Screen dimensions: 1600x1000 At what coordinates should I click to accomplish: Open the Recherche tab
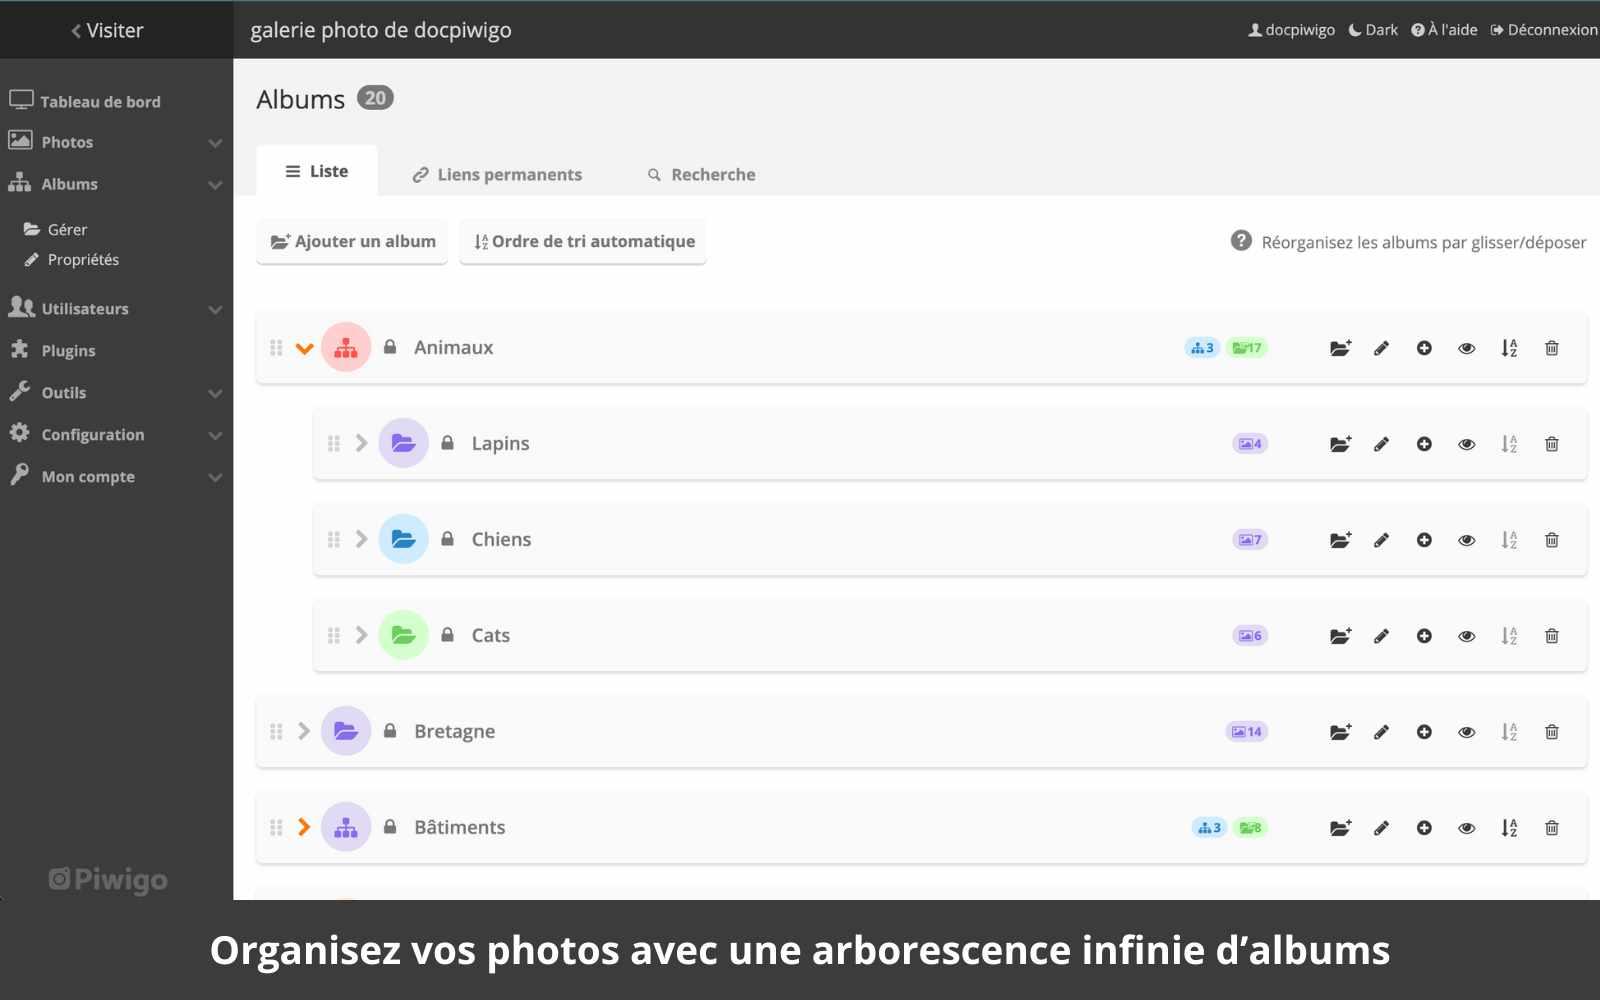pos(713,174)
